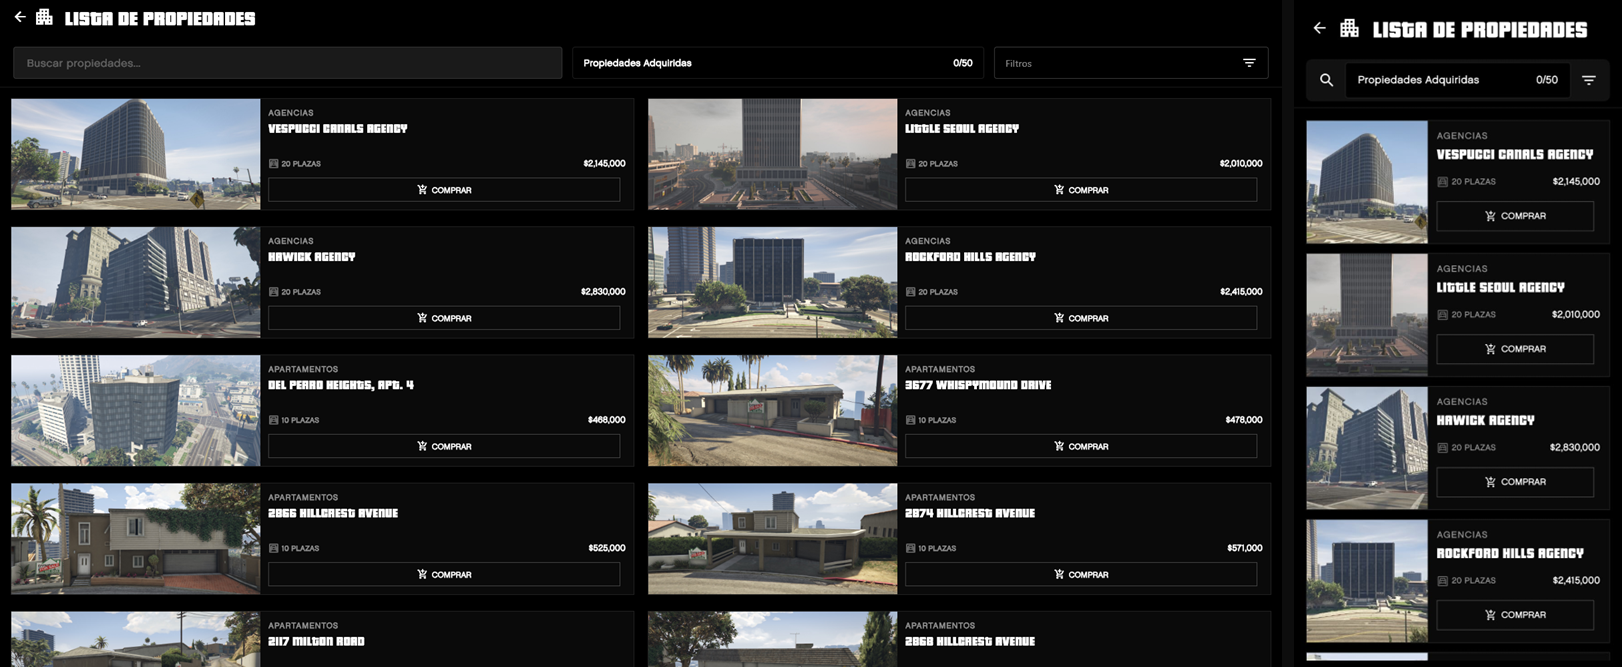
Task: Buy Hawick Agency in the narrow panel
Action: (x=1515, y=482)
